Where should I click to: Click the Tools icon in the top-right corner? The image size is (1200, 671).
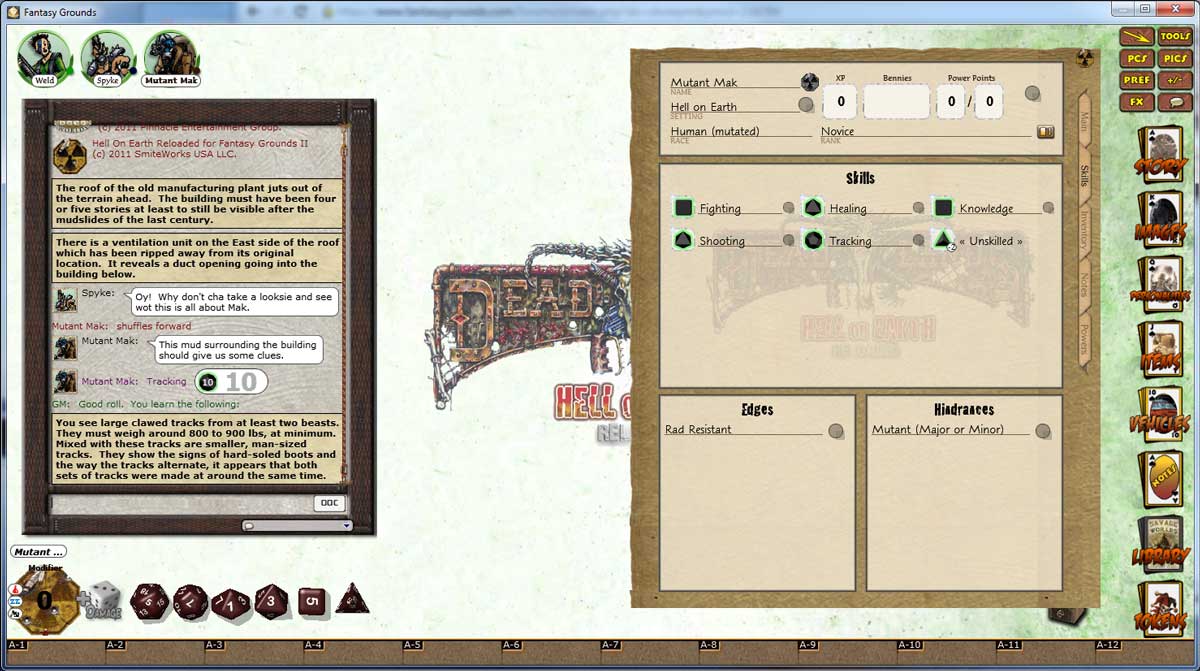(x=1175, y=35)
